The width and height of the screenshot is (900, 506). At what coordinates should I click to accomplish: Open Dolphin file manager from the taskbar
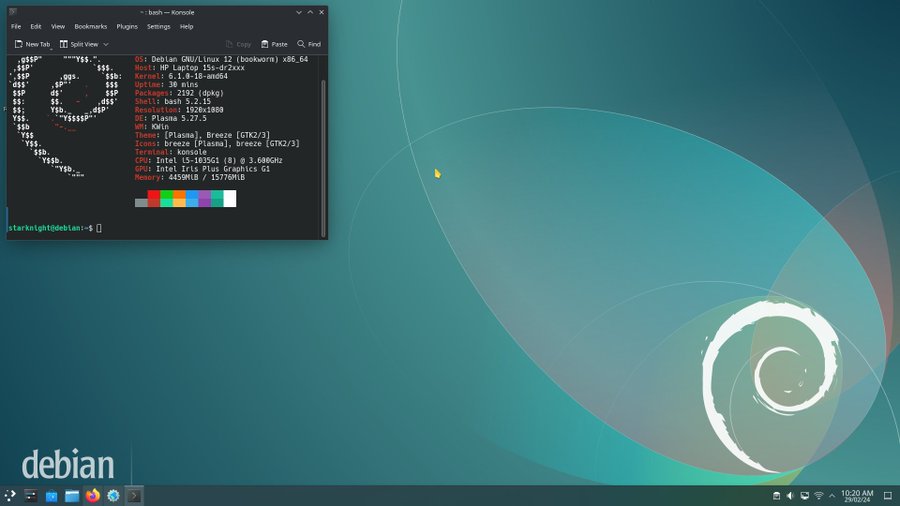click(x=72, y=495)
